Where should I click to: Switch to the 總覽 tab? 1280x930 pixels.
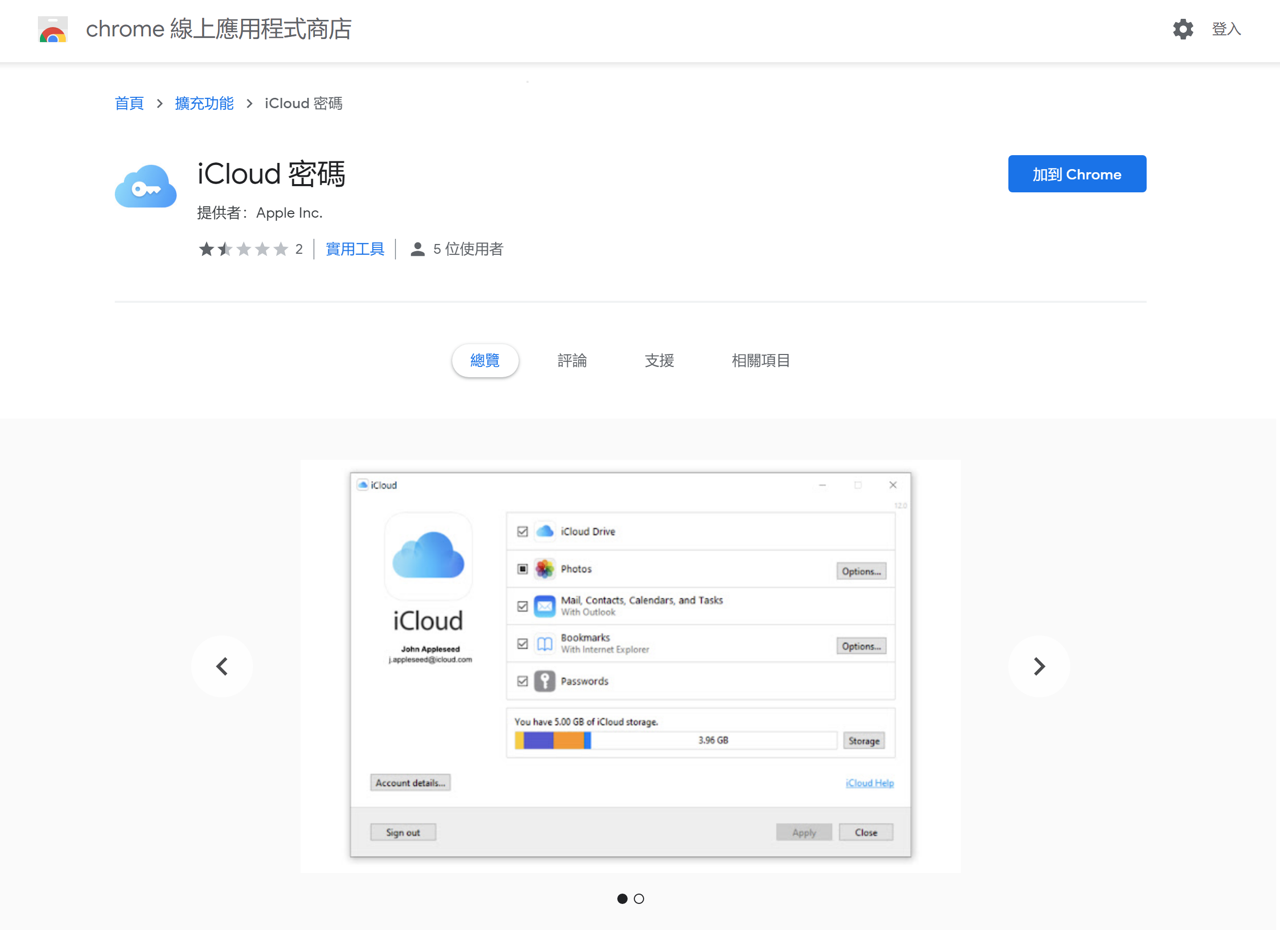[485, 360]
